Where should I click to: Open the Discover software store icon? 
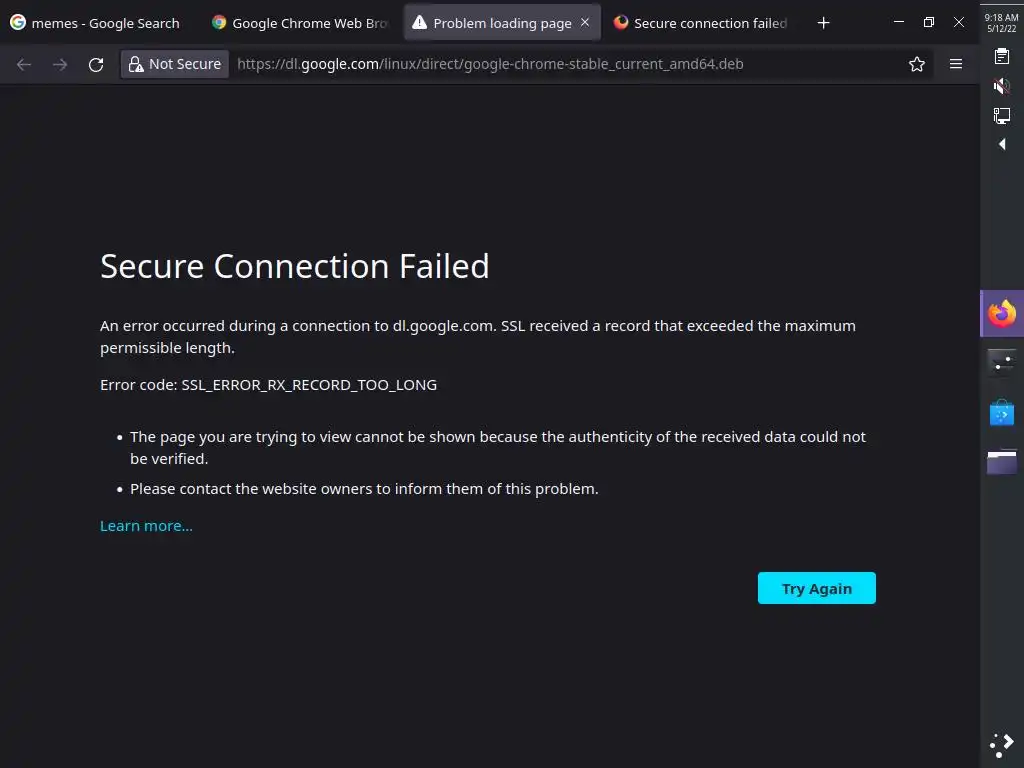(1002, 412)
